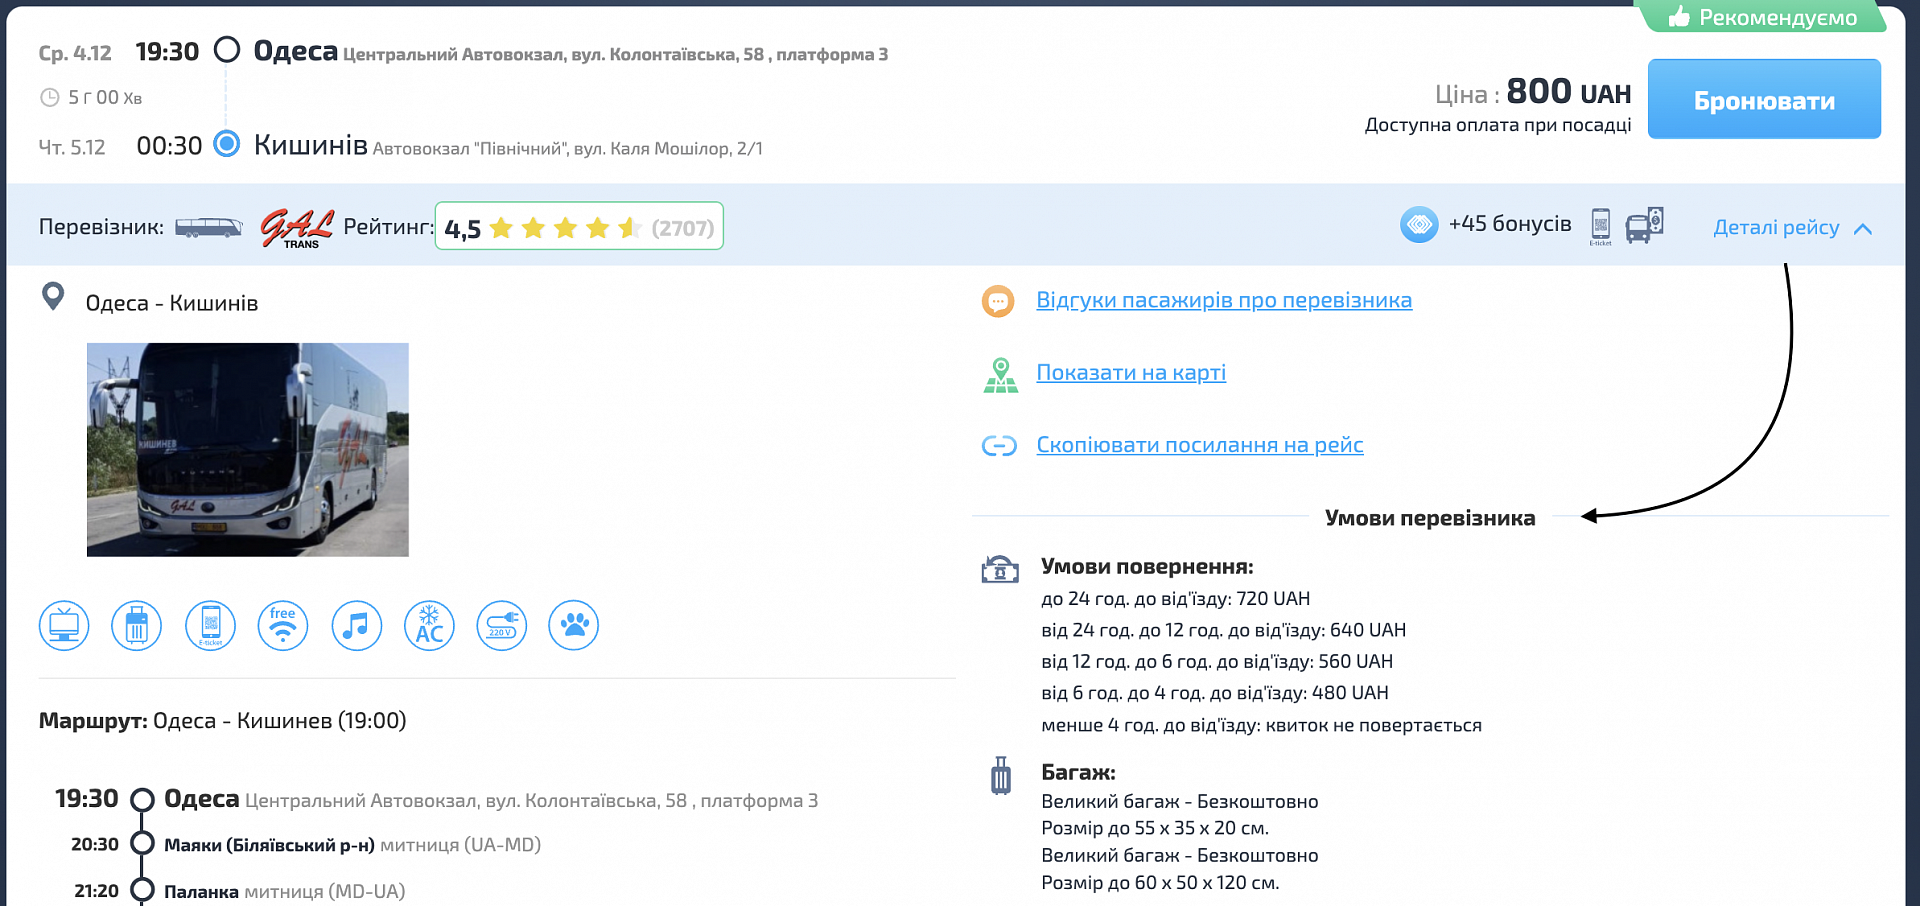Click the map pin icon near Одеса - Кишинів
1920x906 pixels.
(x=55, y=297)
